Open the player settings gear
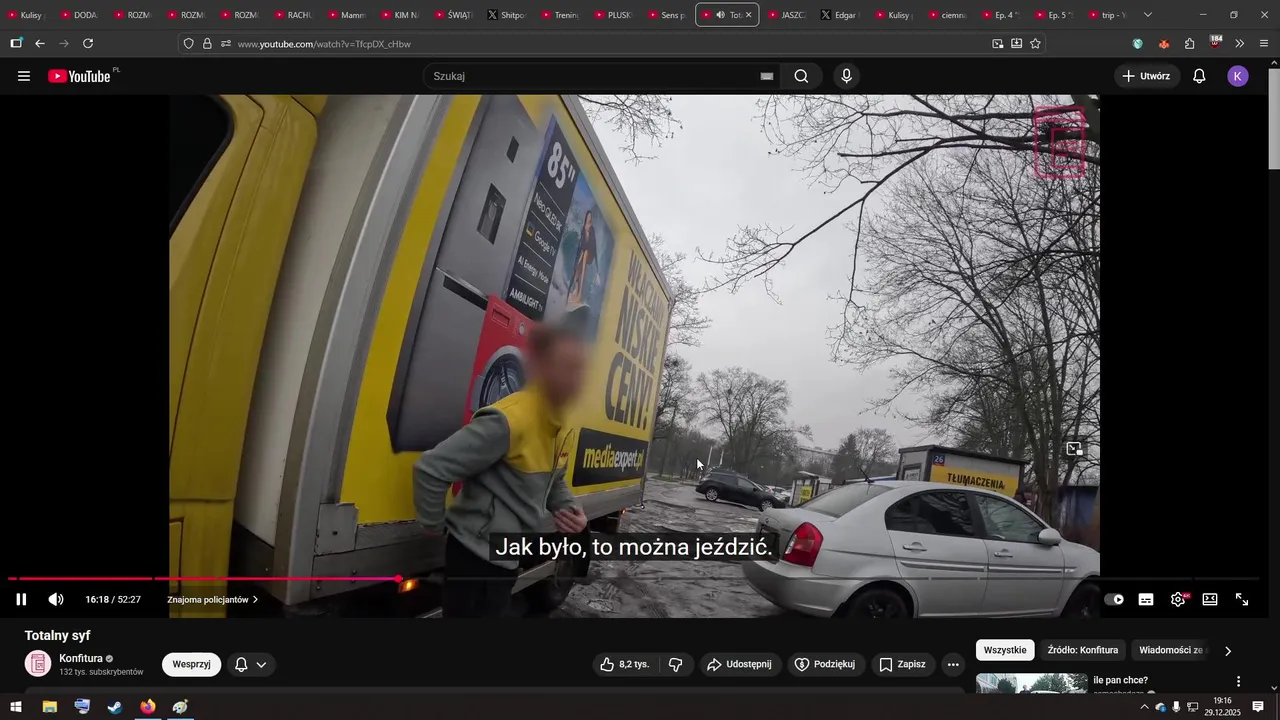Screen dimensions: 1280x720 1178,600
